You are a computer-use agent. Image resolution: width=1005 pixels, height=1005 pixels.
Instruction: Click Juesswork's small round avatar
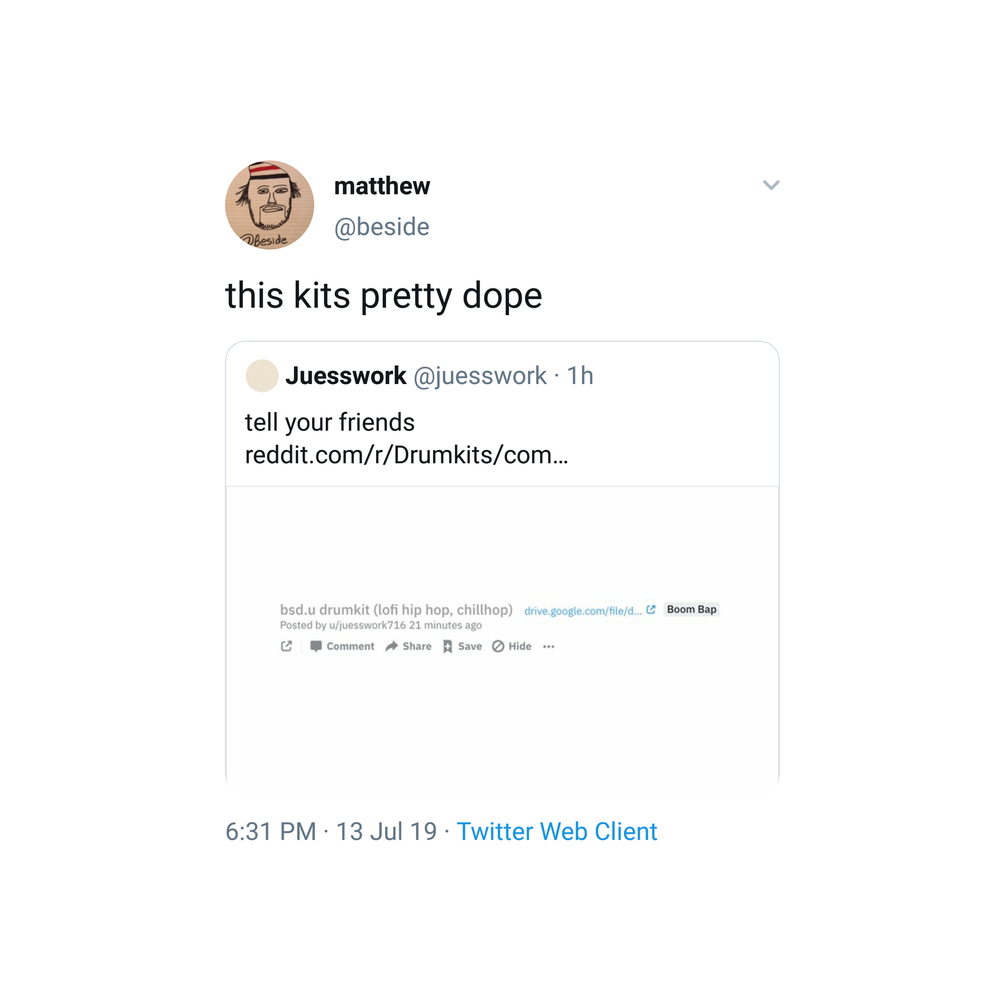[x=262, y=376]
